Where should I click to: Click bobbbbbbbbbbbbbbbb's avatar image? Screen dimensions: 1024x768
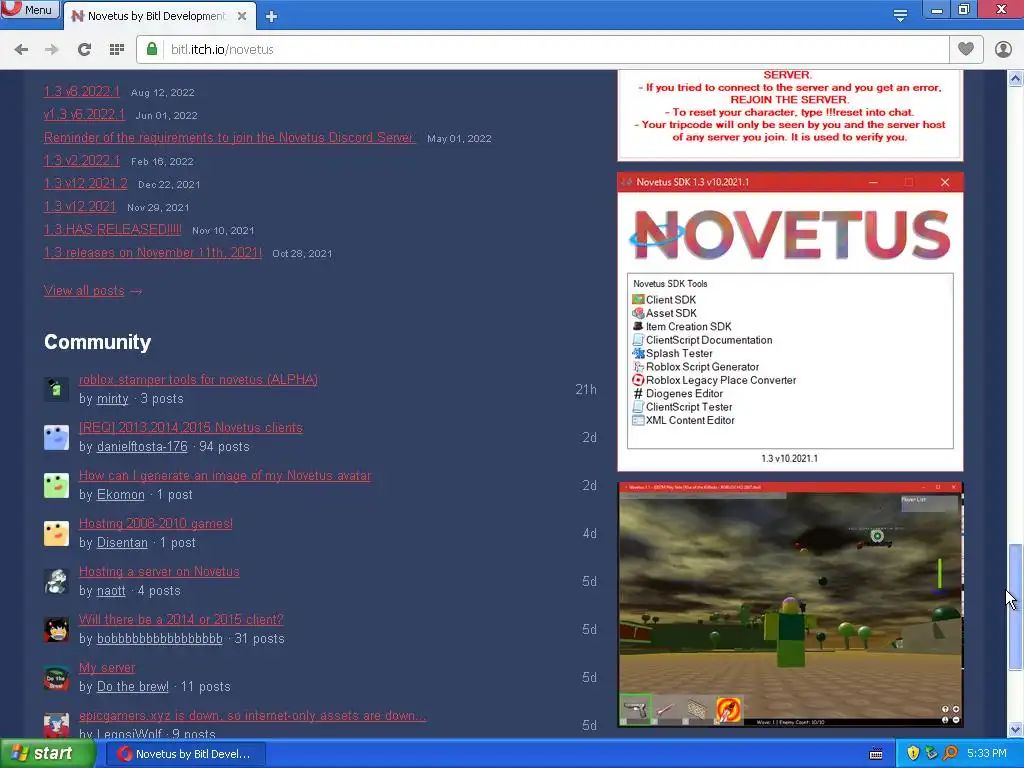[56, 630]
